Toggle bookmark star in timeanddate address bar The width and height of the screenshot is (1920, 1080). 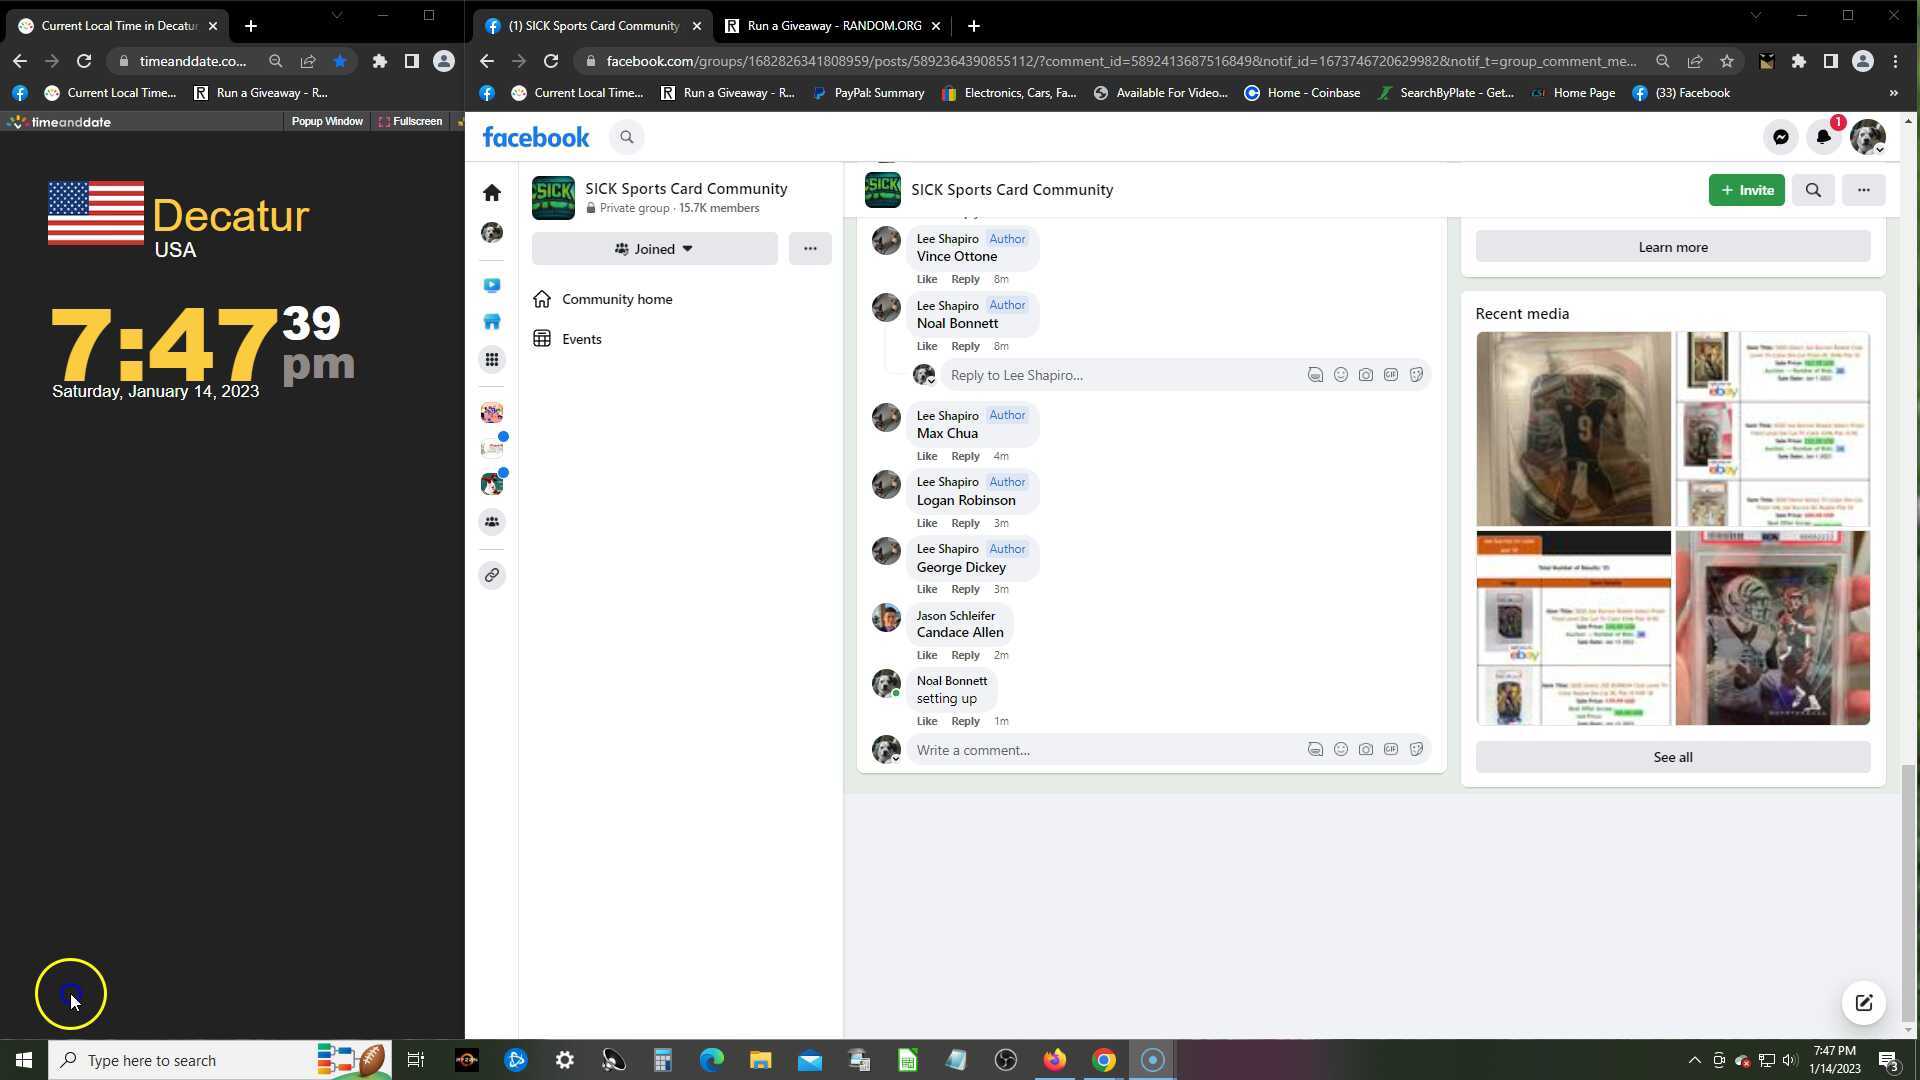(340, 61)
